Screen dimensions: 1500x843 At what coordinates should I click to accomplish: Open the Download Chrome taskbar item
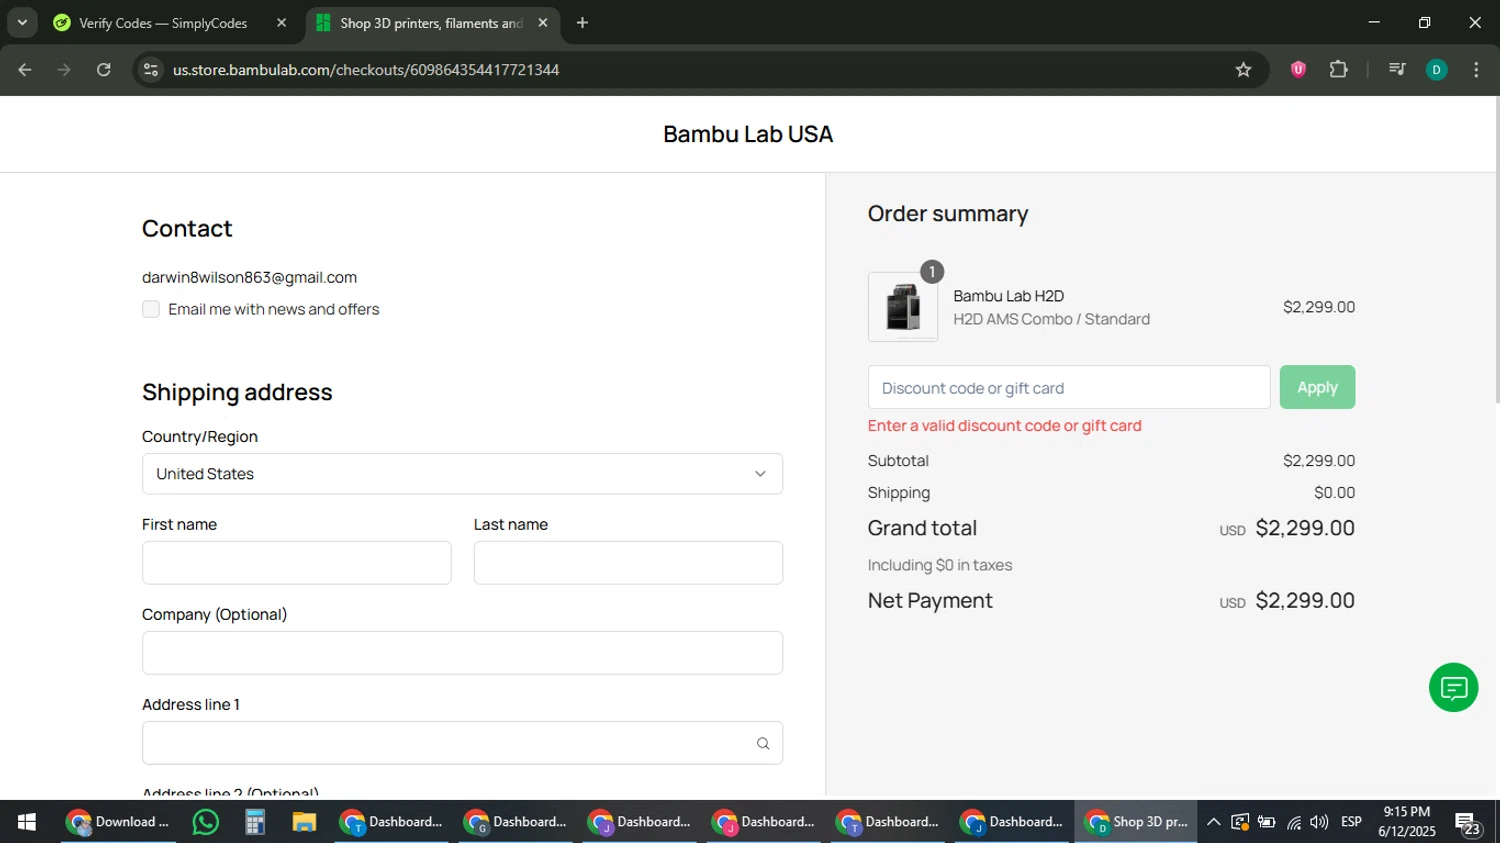(118, 822)
